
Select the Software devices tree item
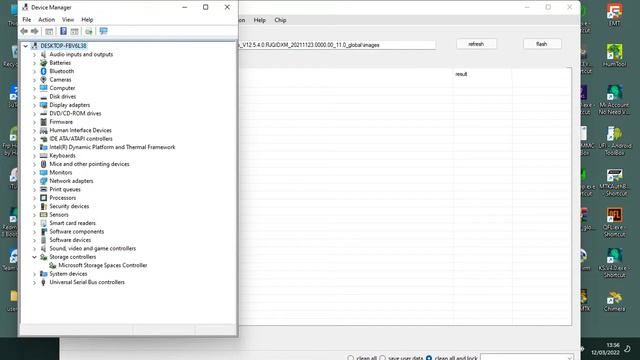[70, 240]
